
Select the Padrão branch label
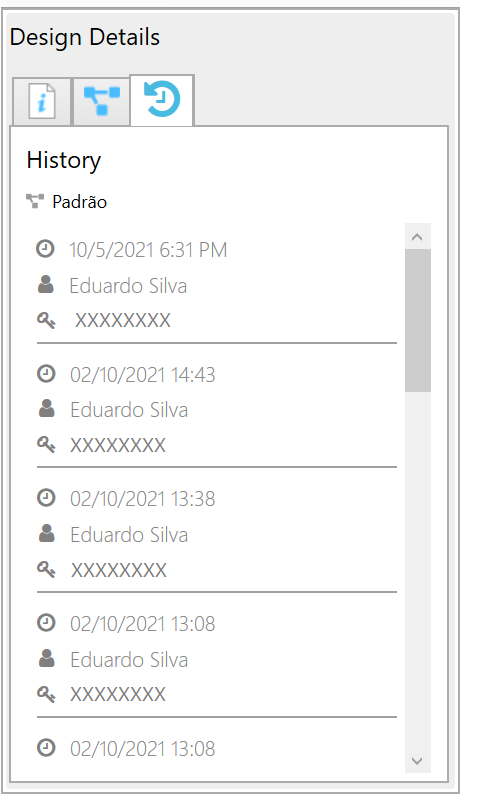(80, 202)
